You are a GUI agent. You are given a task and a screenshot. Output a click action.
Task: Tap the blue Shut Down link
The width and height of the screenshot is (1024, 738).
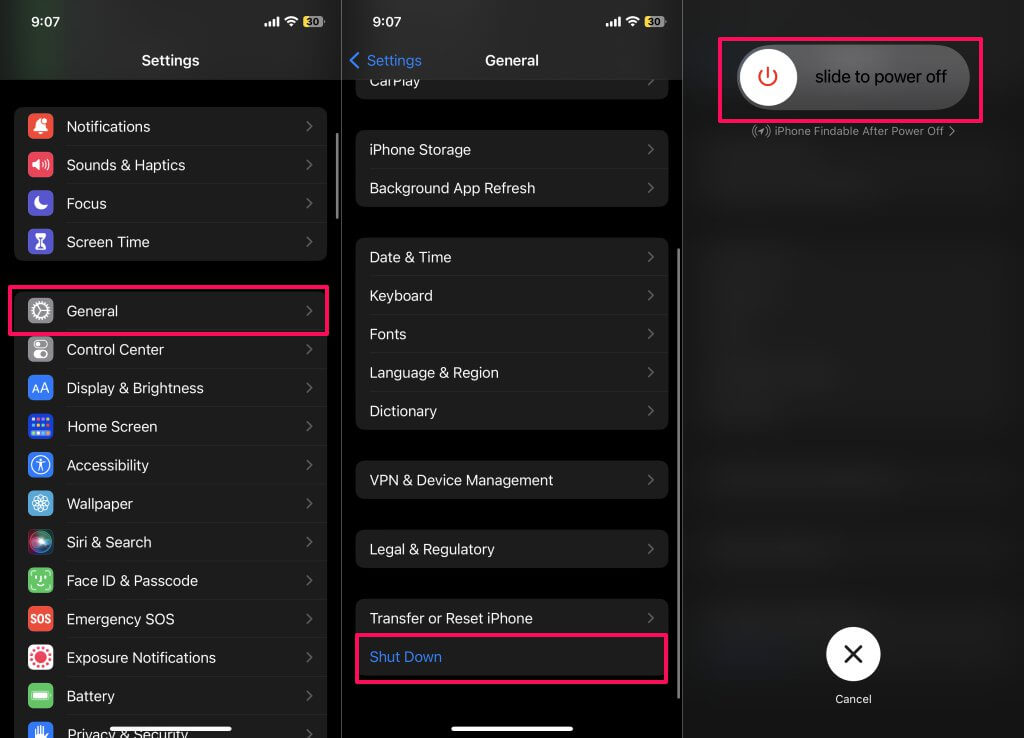pyautogui.click(x=406, y=657)
